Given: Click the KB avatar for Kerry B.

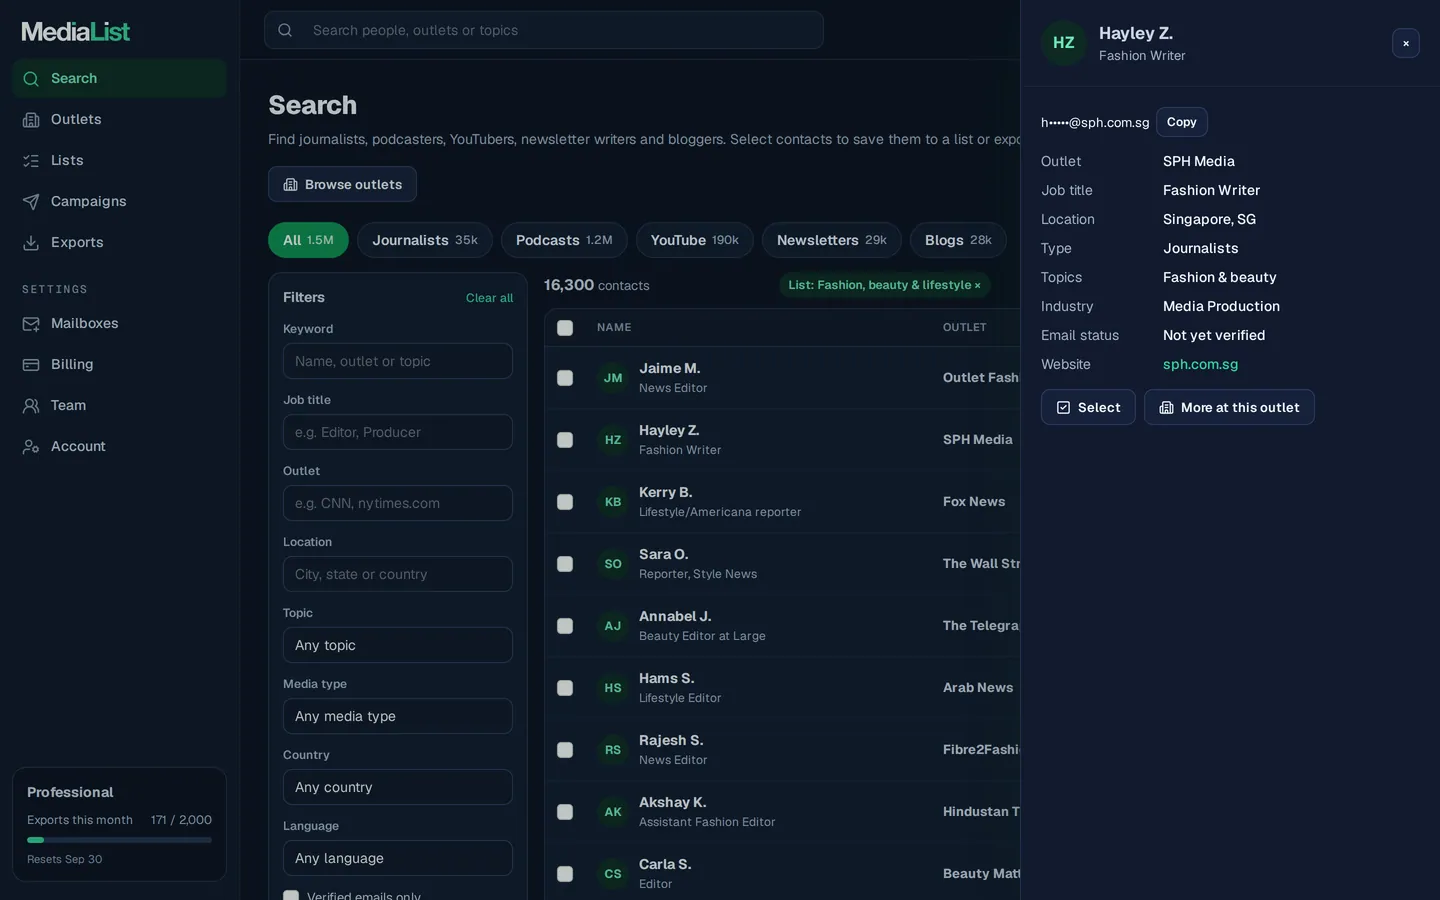Looking at the screenshot, I should pyautogui.click(x=613, y=502).
